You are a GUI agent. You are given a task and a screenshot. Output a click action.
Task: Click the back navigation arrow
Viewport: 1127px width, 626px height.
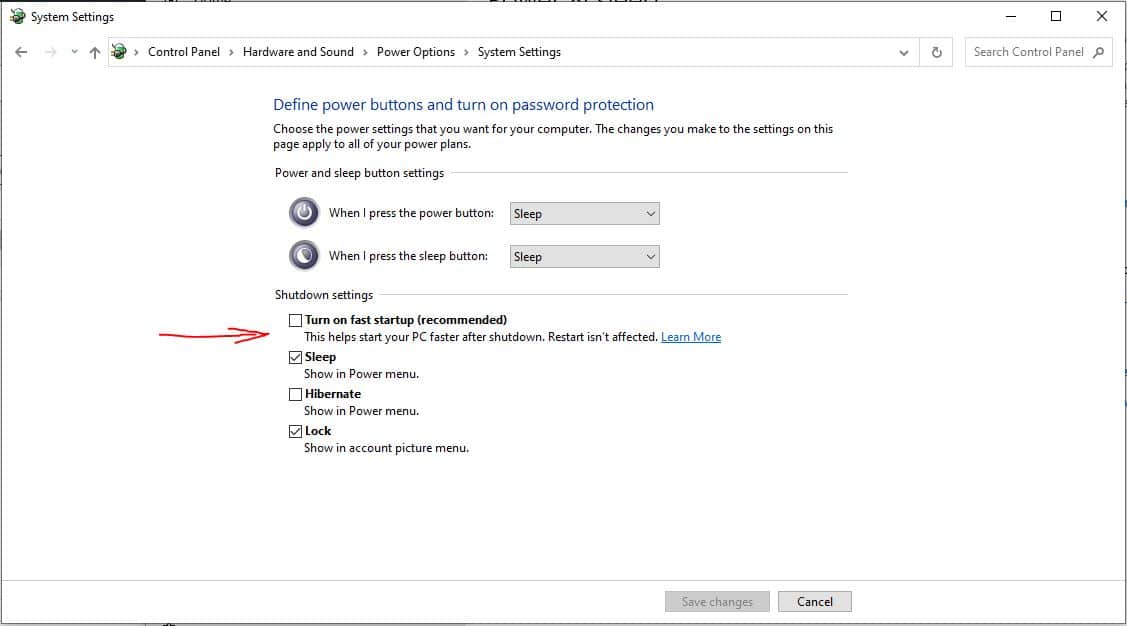(21, 53)
